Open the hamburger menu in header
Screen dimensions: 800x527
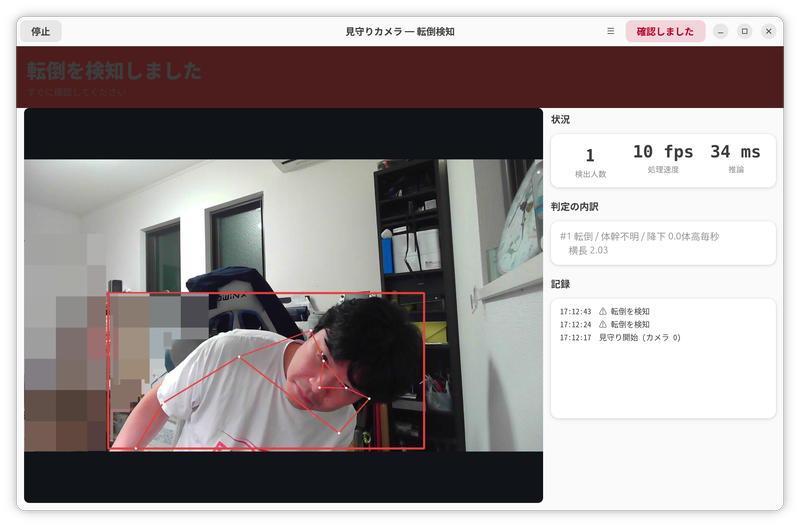pyautogui.click(x=610, y=32)
